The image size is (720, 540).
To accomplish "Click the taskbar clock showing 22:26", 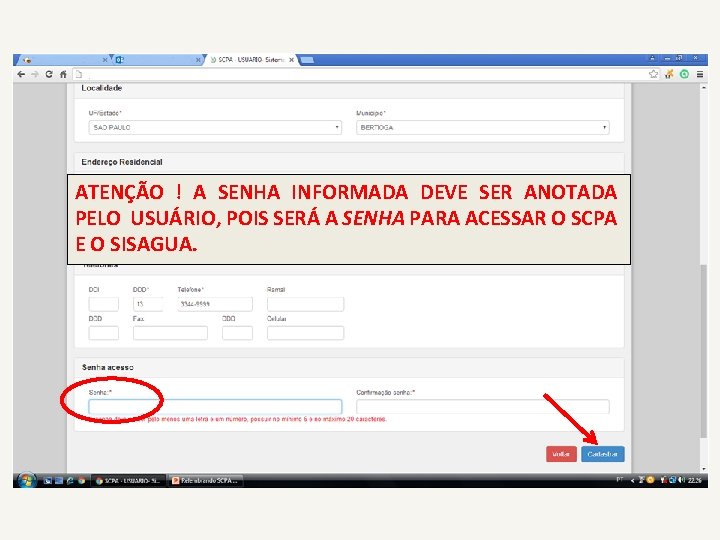I will click(x=695, y=480).
